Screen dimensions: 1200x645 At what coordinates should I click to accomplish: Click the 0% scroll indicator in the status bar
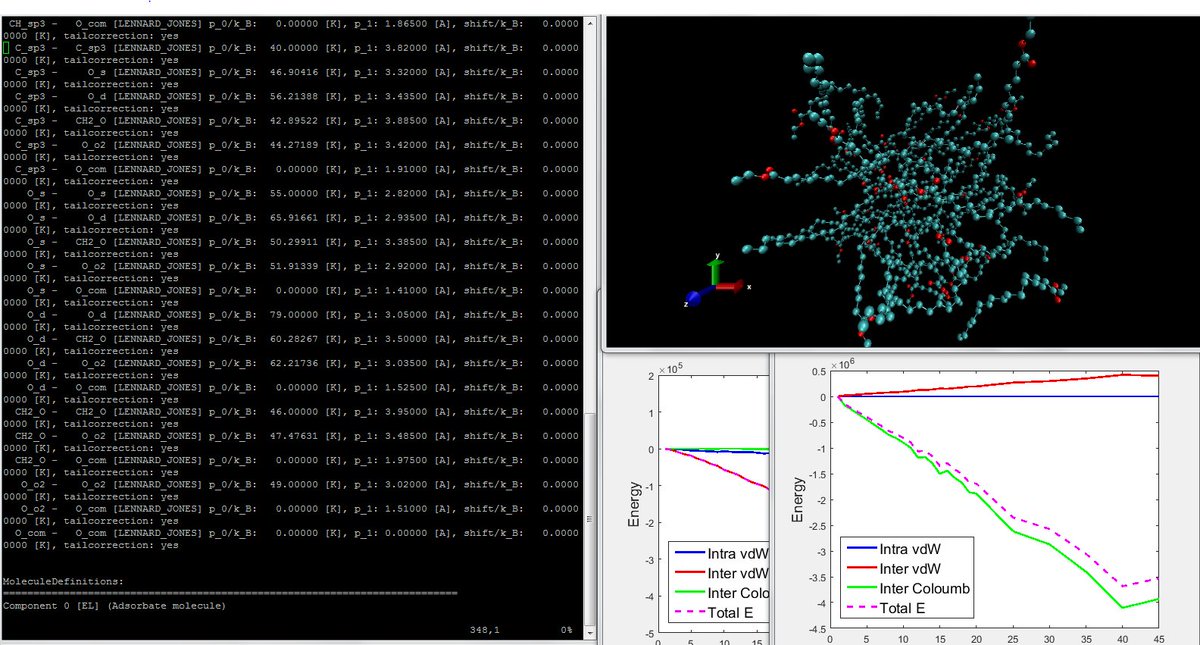(565, 630)
